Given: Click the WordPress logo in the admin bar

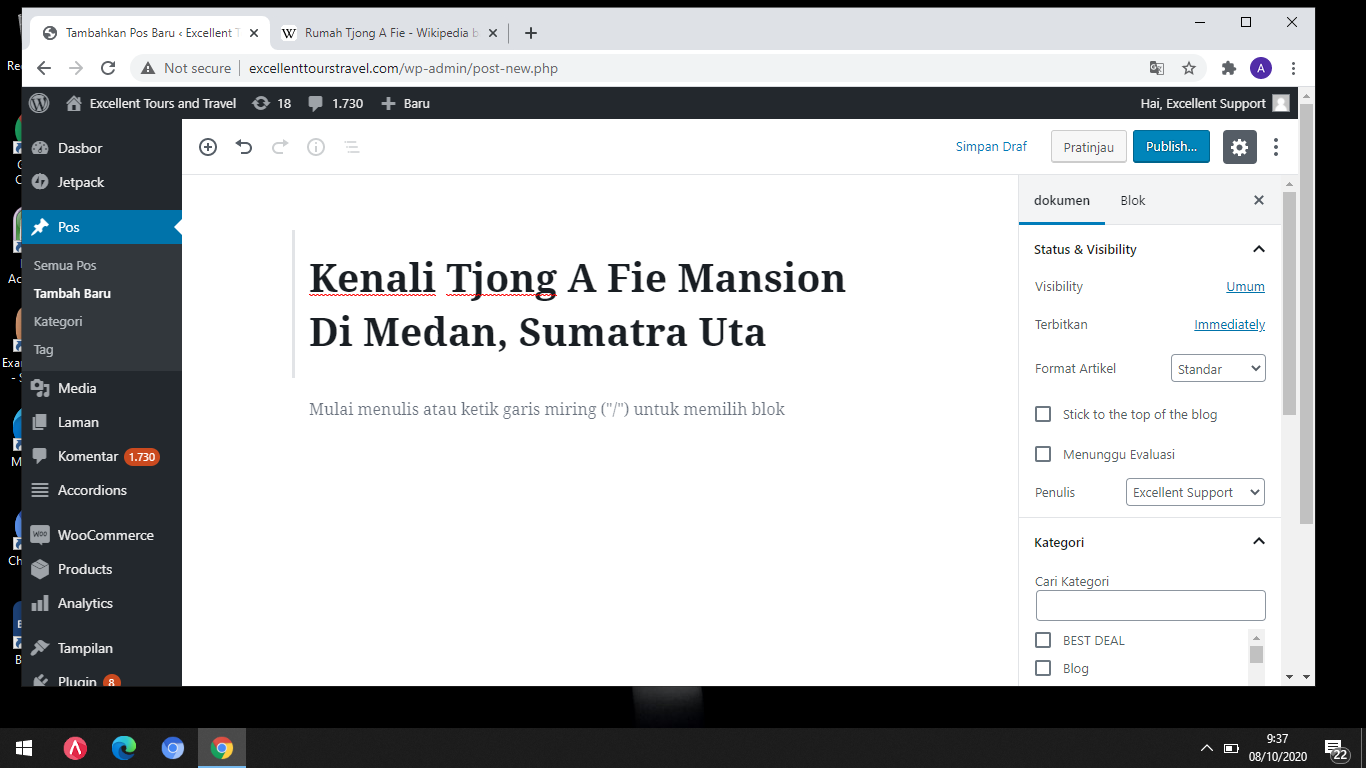Looking at the screenshot, I should (x=40, y=103).
